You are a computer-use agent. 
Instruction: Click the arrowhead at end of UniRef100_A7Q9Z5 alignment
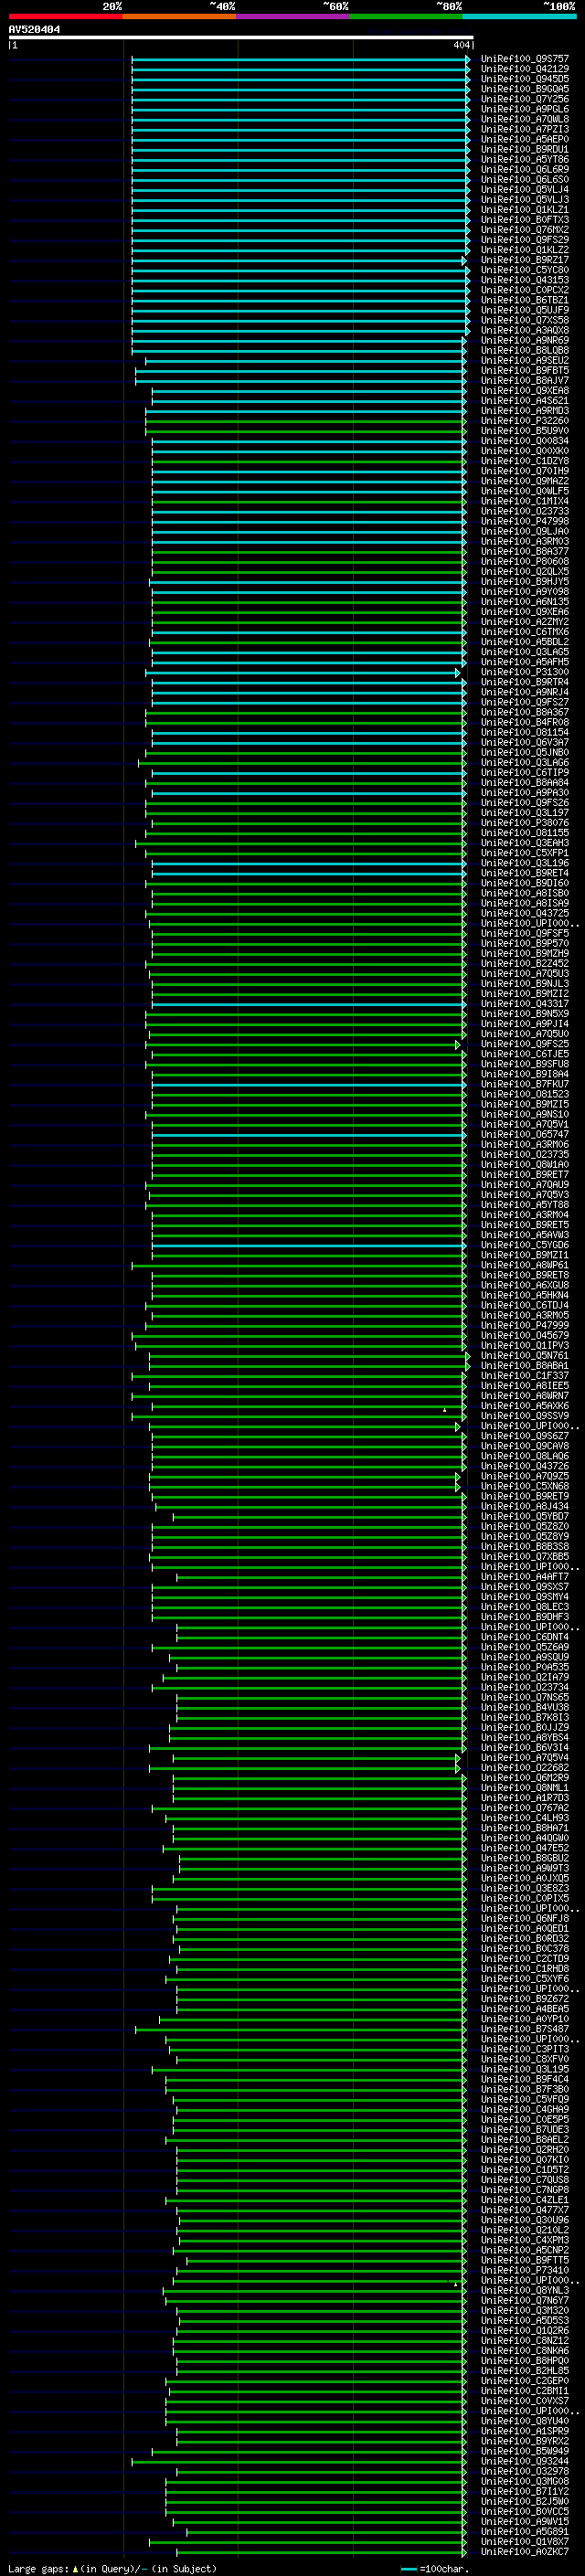click(458, 1476)
